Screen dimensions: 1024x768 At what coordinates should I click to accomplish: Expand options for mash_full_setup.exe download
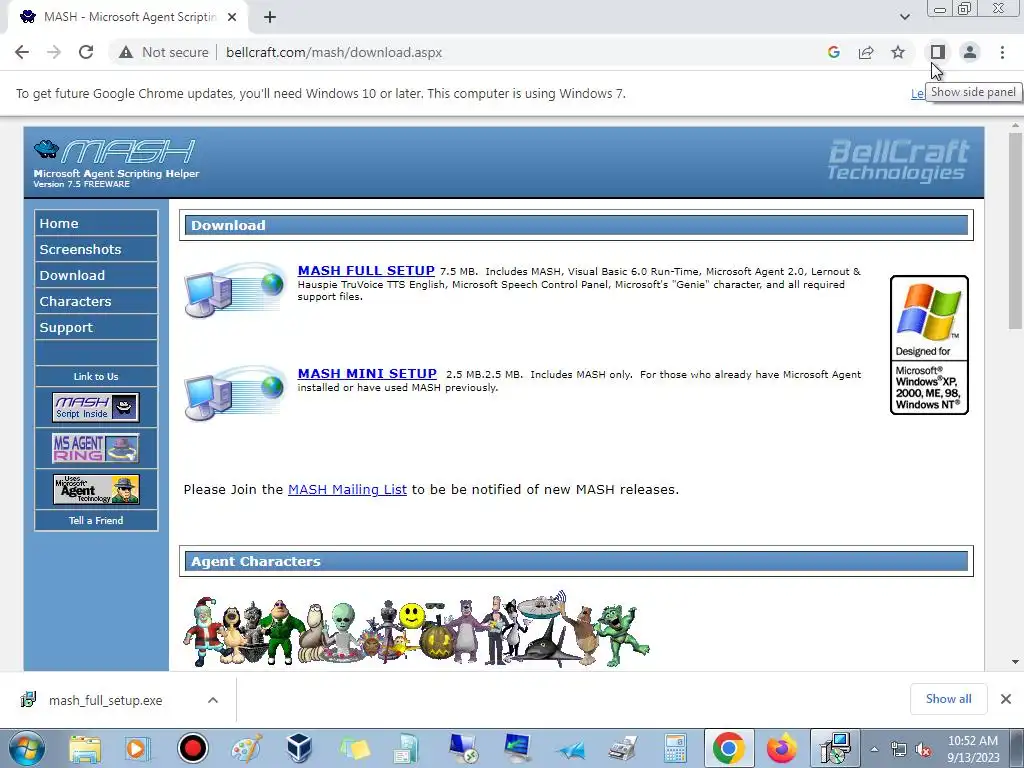tap(213, 700)
